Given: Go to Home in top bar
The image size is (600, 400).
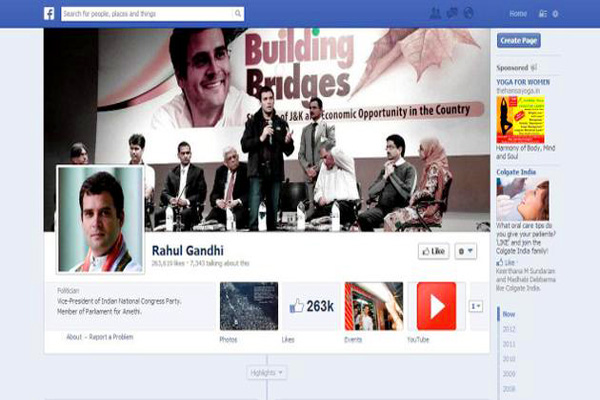Looking at the screenshot, I should [517, 14].
